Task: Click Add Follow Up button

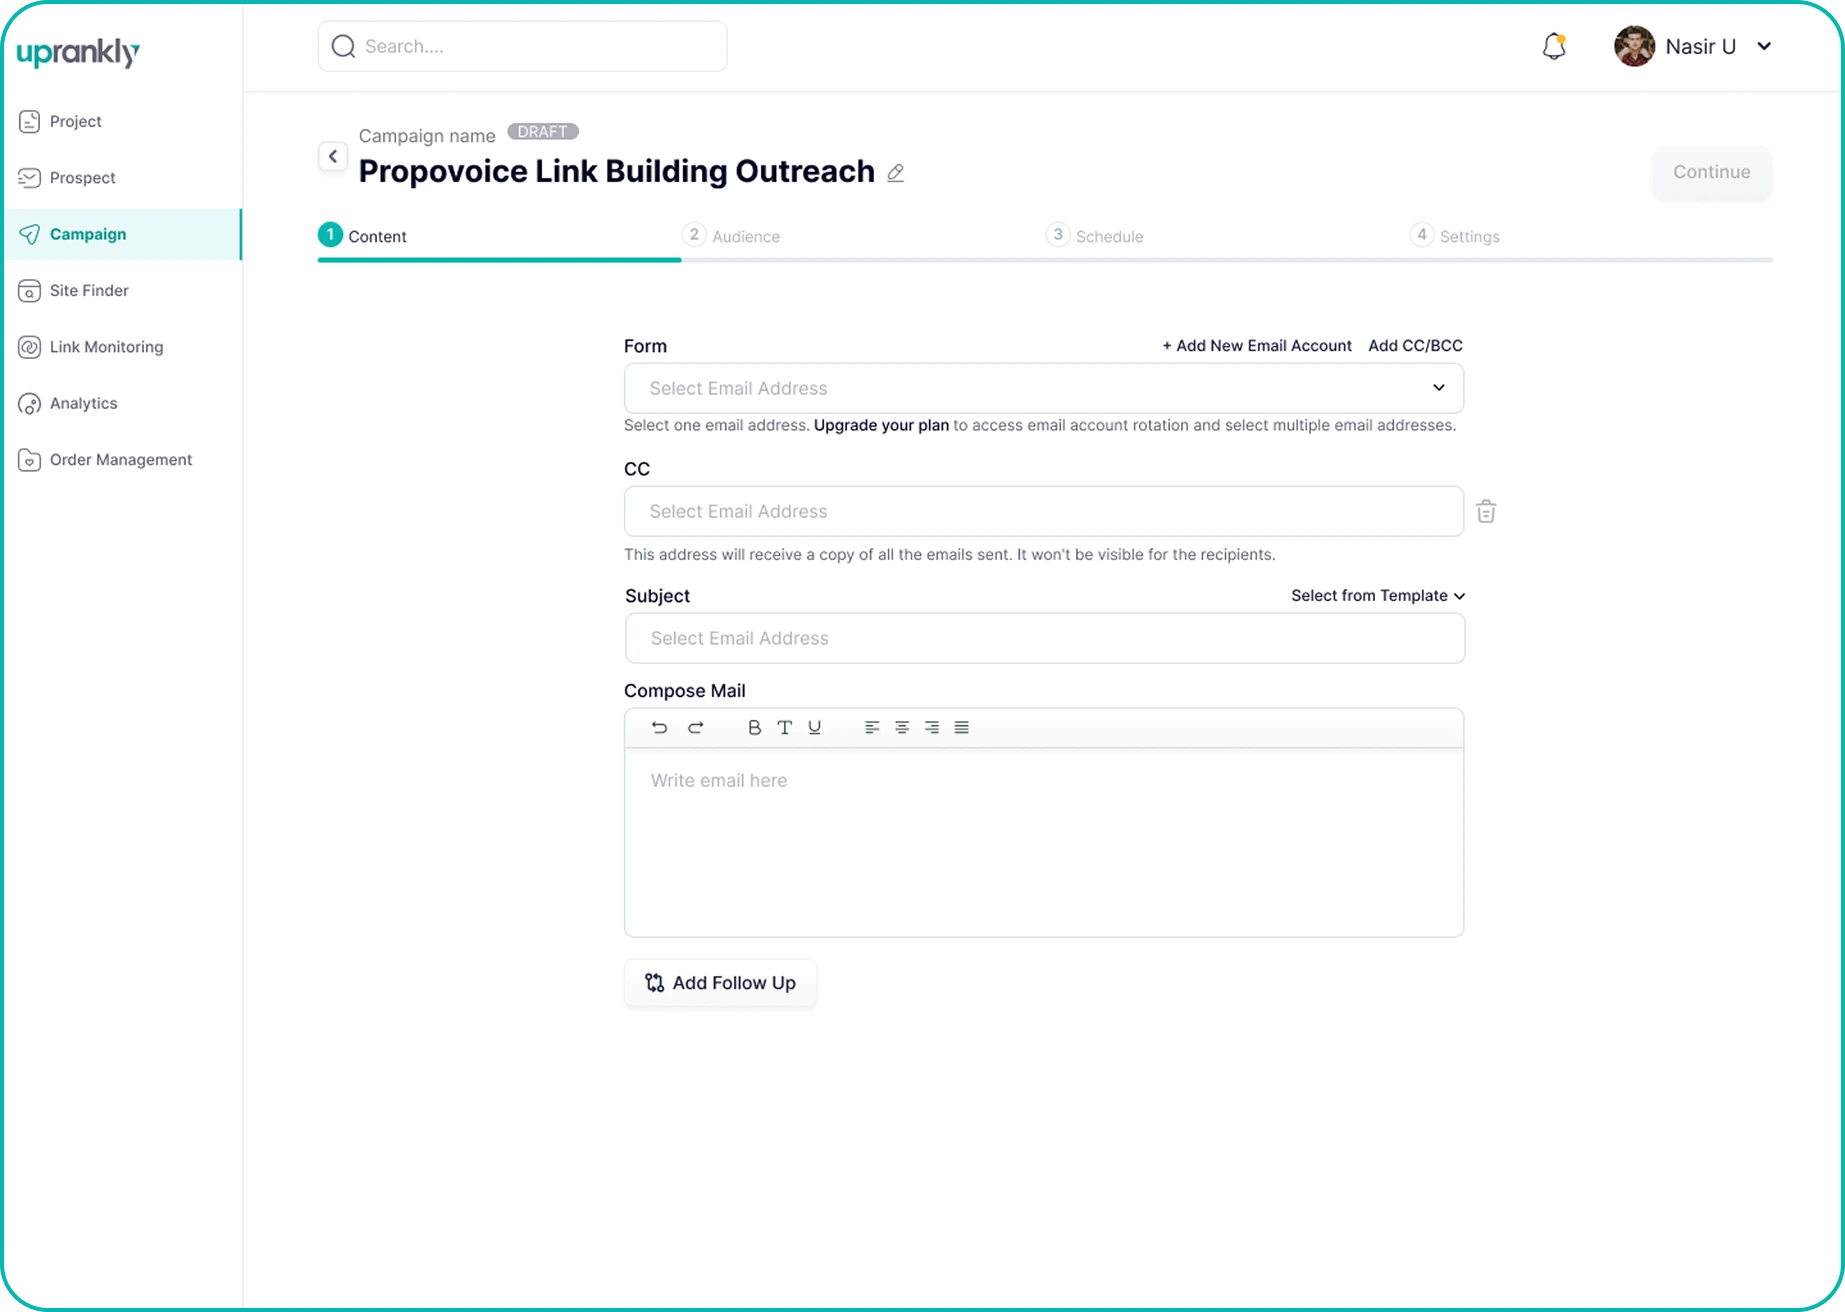Action: [x=720, y=983]
